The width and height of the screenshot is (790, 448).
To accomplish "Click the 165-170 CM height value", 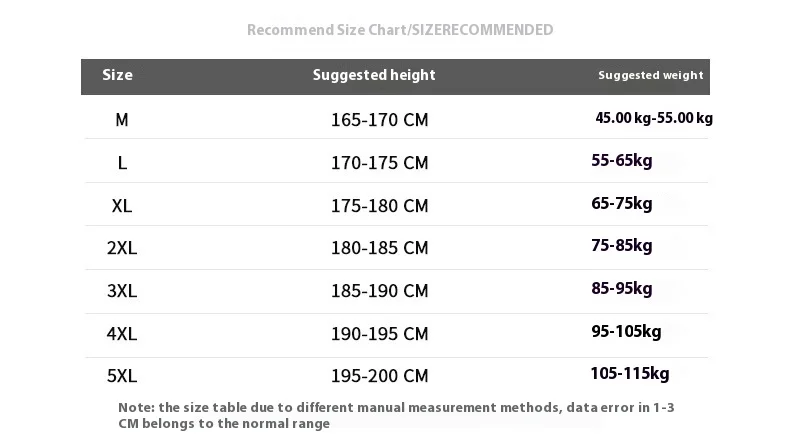I will [379, 120].
